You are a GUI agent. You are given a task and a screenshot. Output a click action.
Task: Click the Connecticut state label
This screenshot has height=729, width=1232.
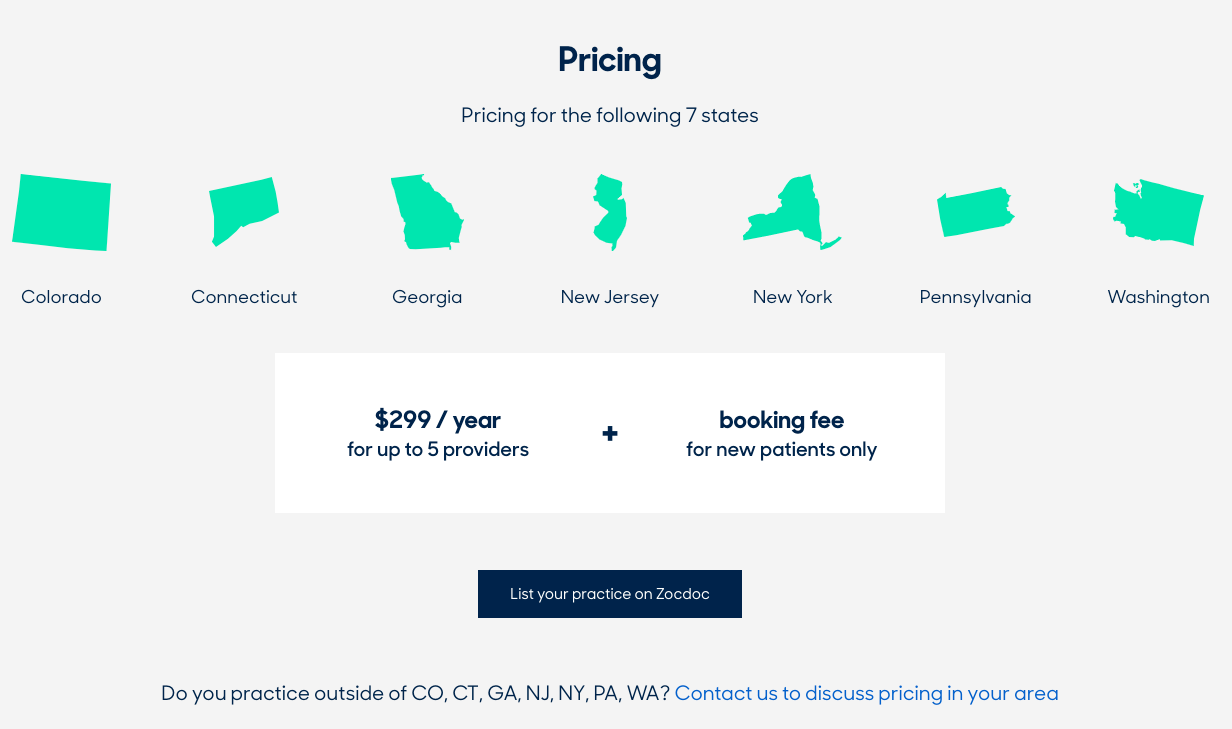click(244, 297)
